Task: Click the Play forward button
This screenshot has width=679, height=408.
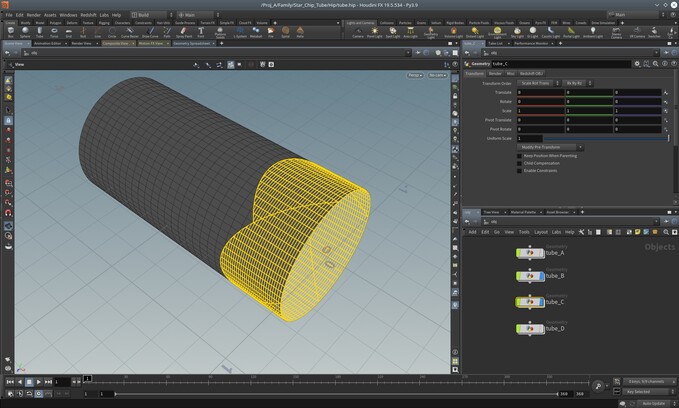Action: 39,382
